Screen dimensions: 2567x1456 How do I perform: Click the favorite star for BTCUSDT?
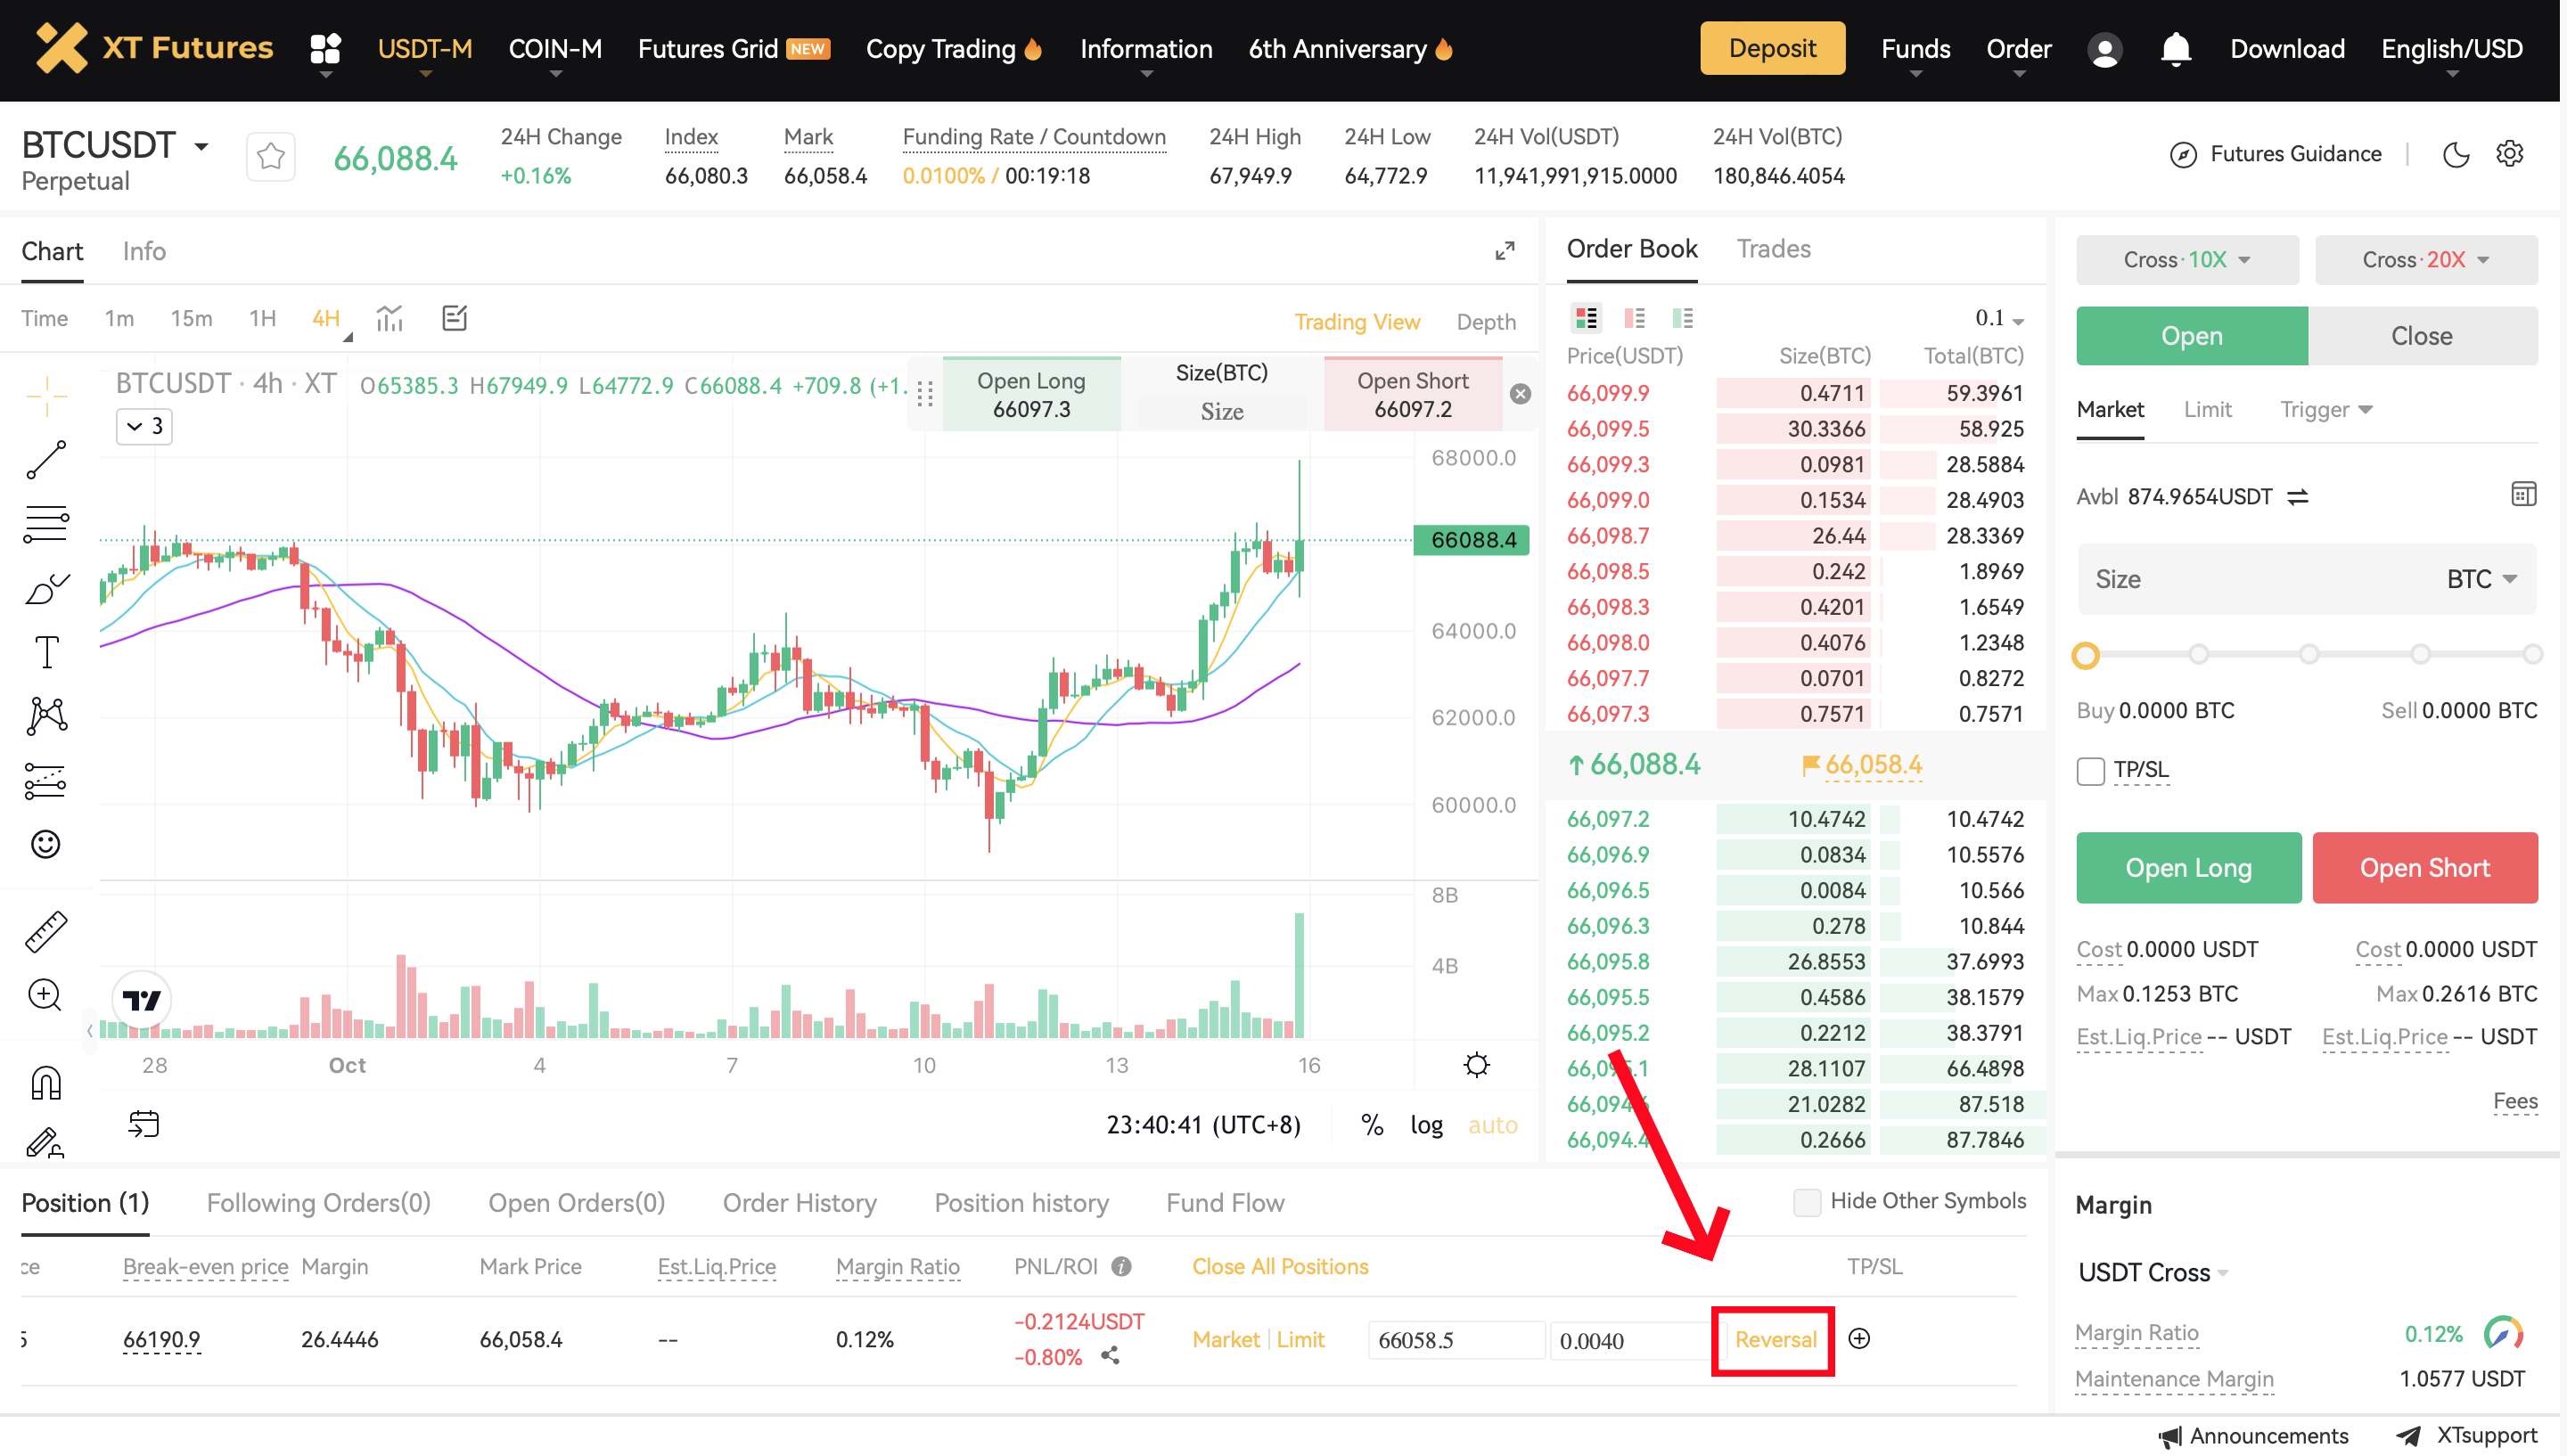(270, 157)
